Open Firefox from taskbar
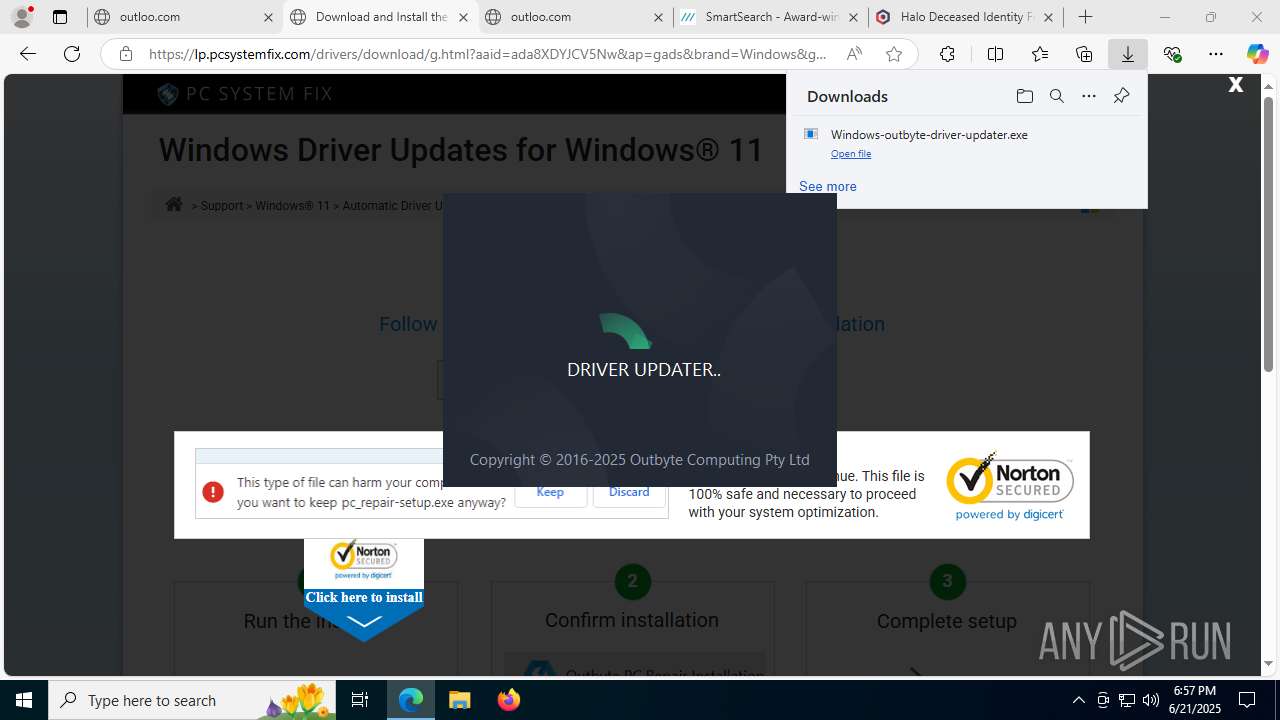The height and width of the screenshot is (720, 1280). [x=508, y=700]
